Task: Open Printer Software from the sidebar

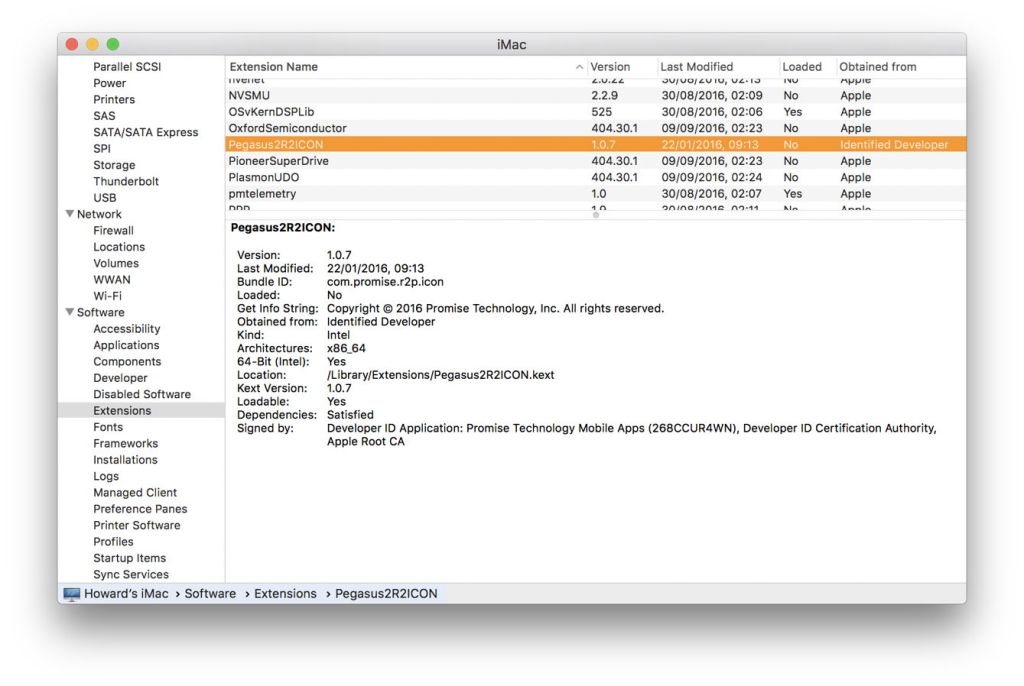Action: tap(137, 524)
